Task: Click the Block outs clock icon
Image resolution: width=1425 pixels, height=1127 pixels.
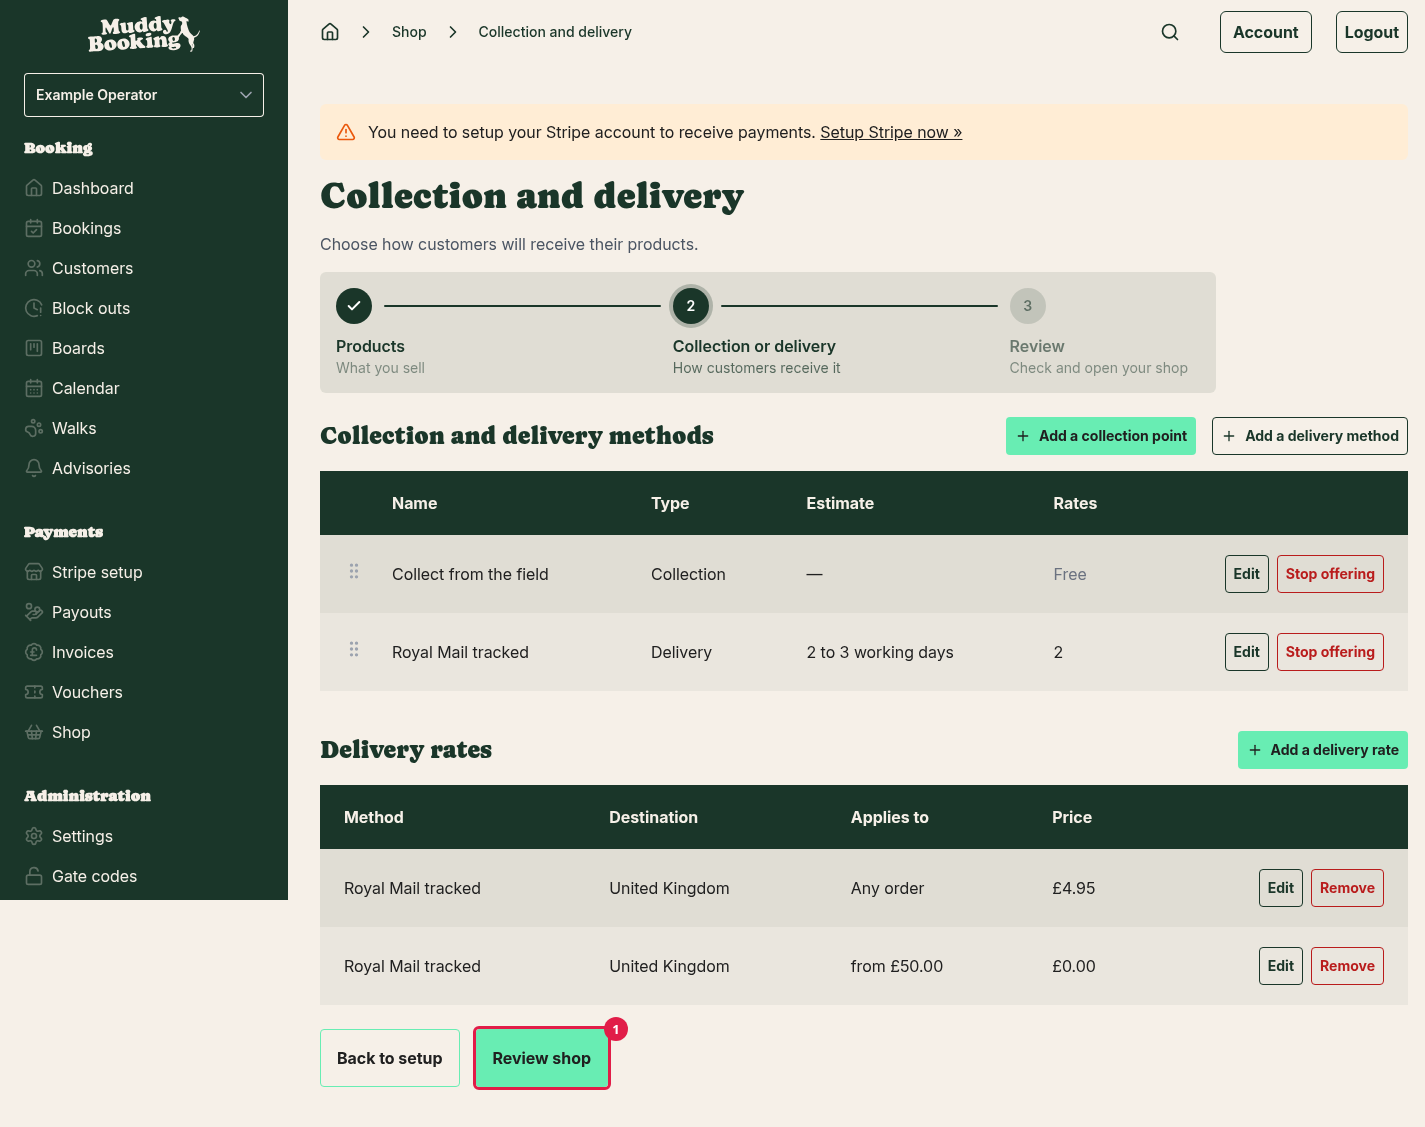Action: point(34,308)
